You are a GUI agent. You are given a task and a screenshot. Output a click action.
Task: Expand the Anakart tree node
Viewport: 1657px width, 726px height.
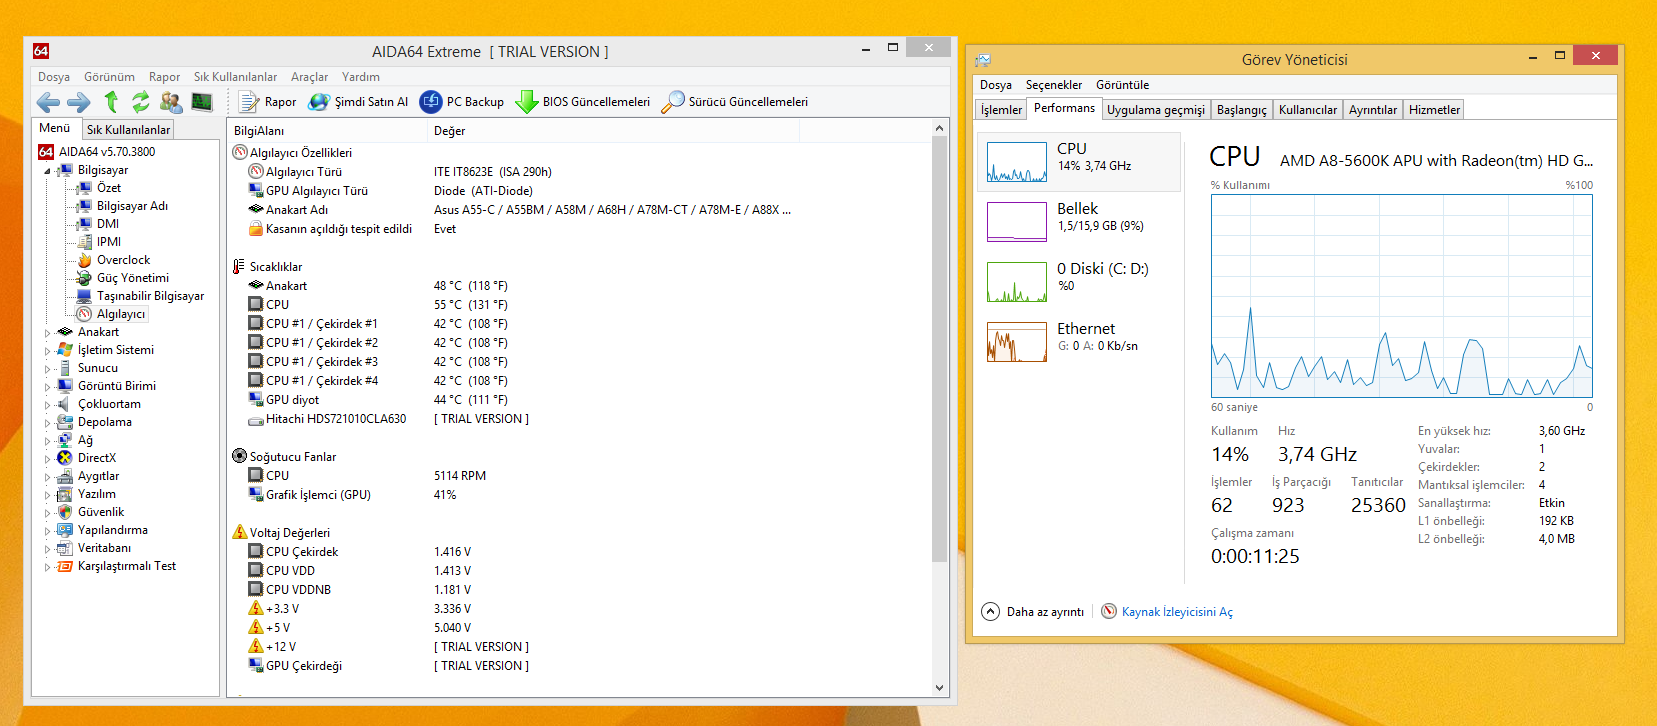(x=47, y=333)
